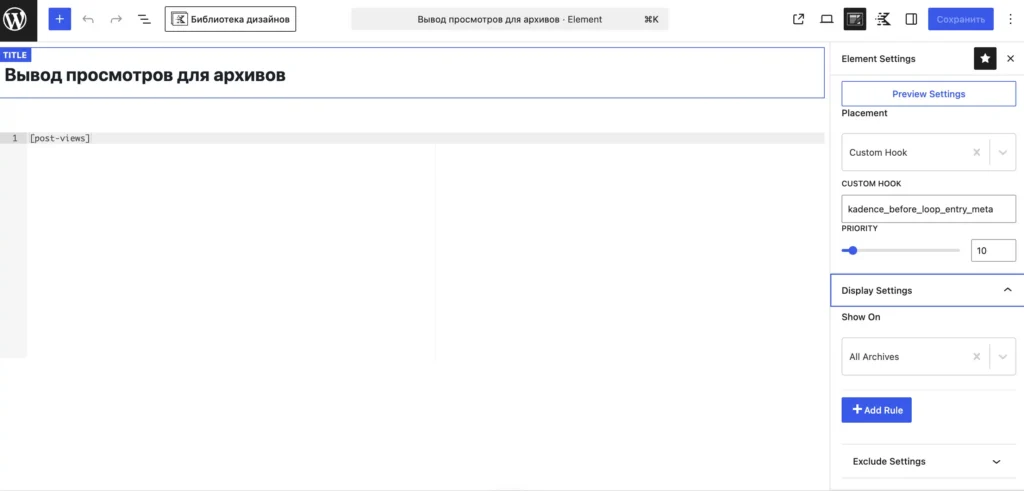Open the Show On dropdown arrow
Image resolution: width=1024 pixels, height=491 pixels.
click(1003, 356)
